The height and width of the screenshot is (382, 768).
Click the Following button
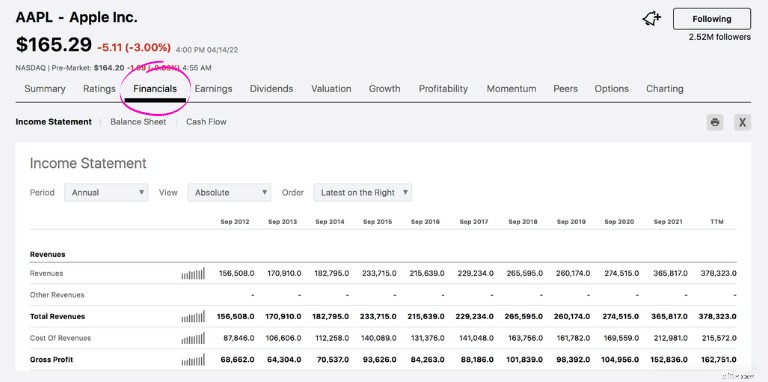pyautogui.click(x=712, y=19)
